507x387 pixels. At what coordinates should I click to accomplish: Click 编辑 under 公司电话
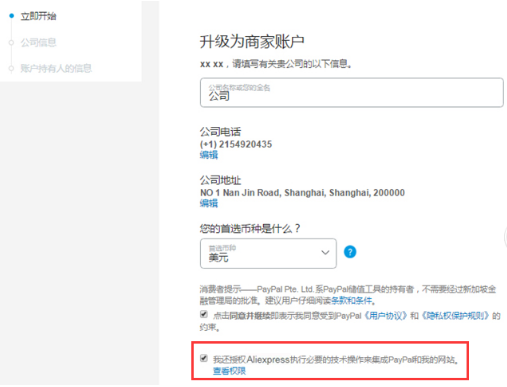click(x=209, y=155)
